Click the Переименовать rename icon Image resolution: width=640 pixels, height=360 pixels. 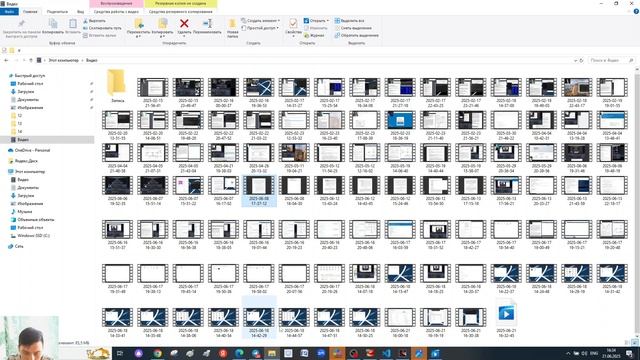(x=207, y=24)
